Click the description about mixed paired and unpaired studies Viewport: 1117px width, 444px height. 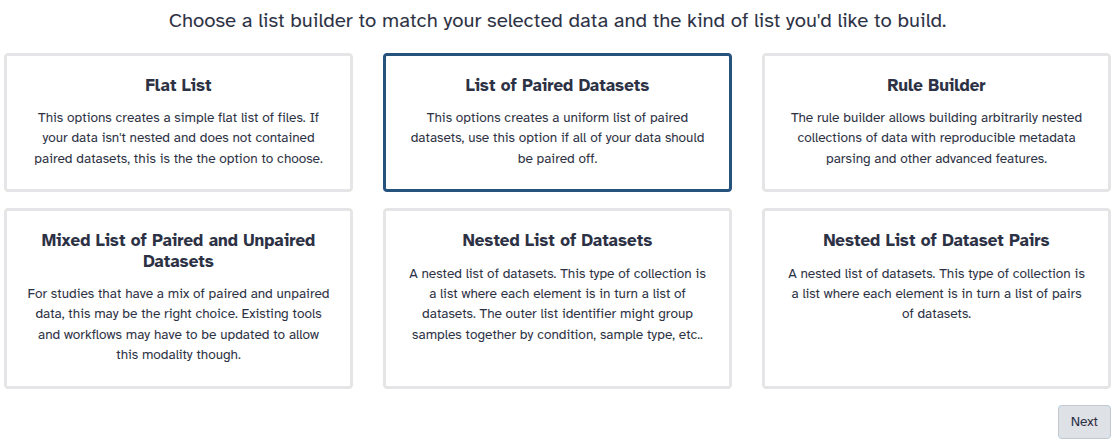[178, 324]
